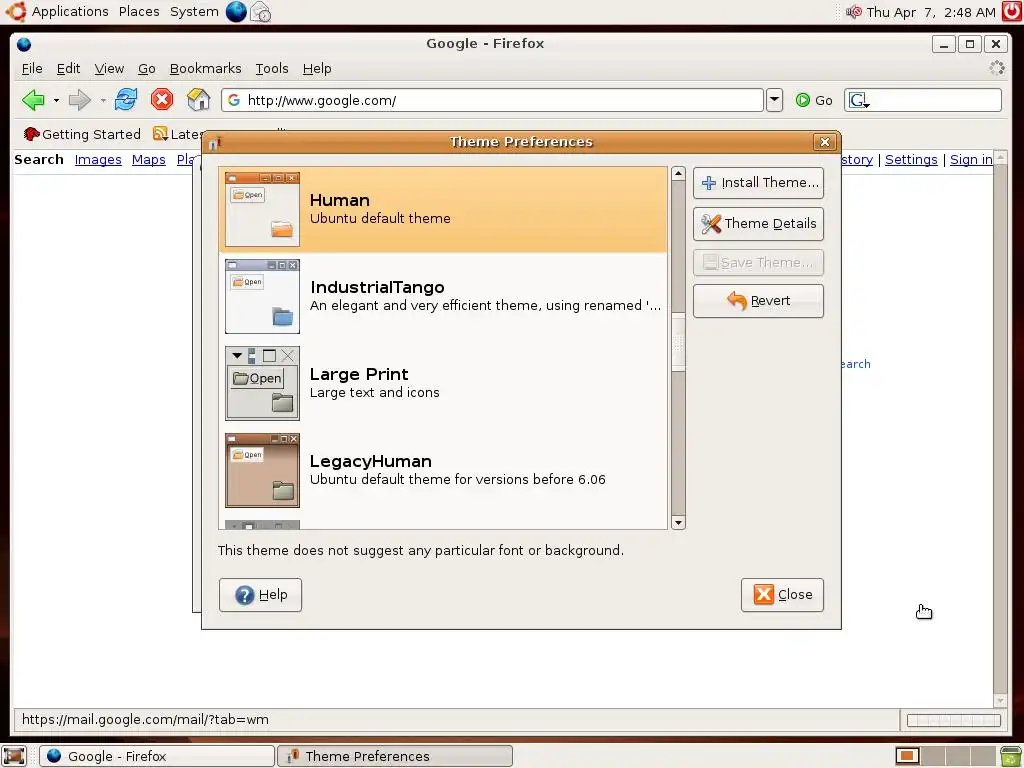Open Theme Details
The width and height of the screenshot is (1024, 768).
coord(758,223)
